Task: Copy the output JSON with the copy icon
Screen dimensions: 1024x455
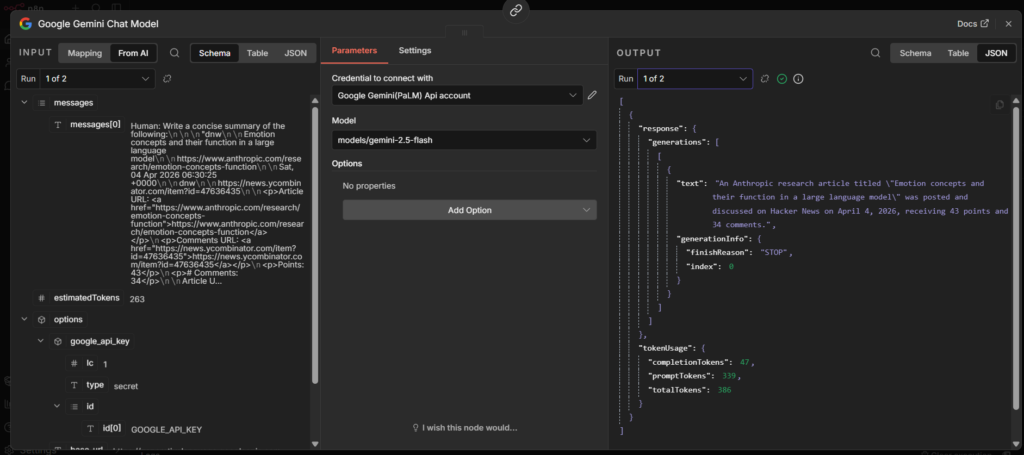Action: click(1000, 105)
